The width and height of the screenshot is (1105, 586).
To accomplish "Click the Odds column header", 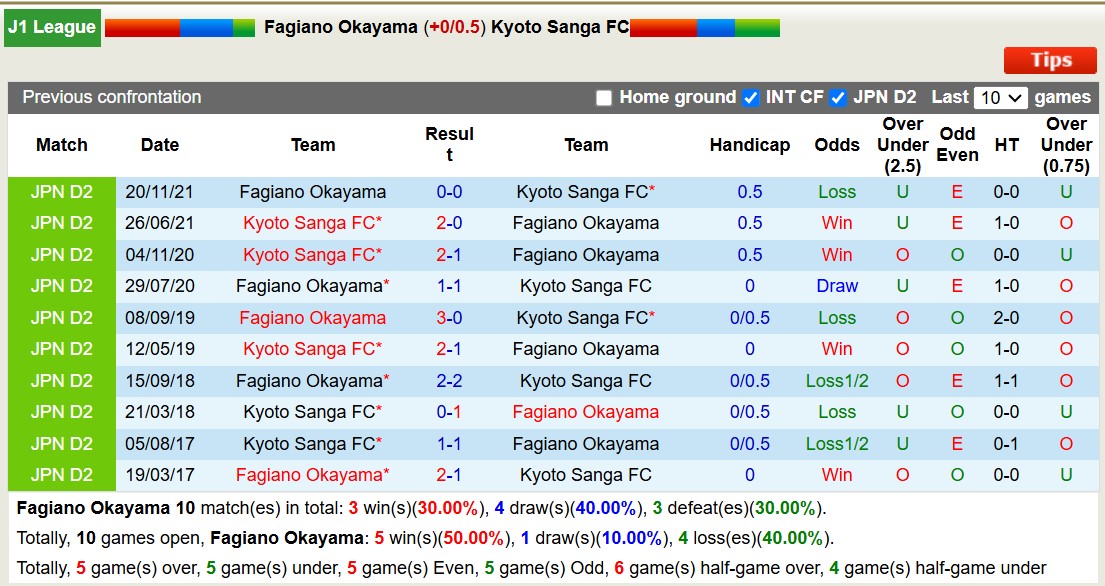I will point(837,145).
